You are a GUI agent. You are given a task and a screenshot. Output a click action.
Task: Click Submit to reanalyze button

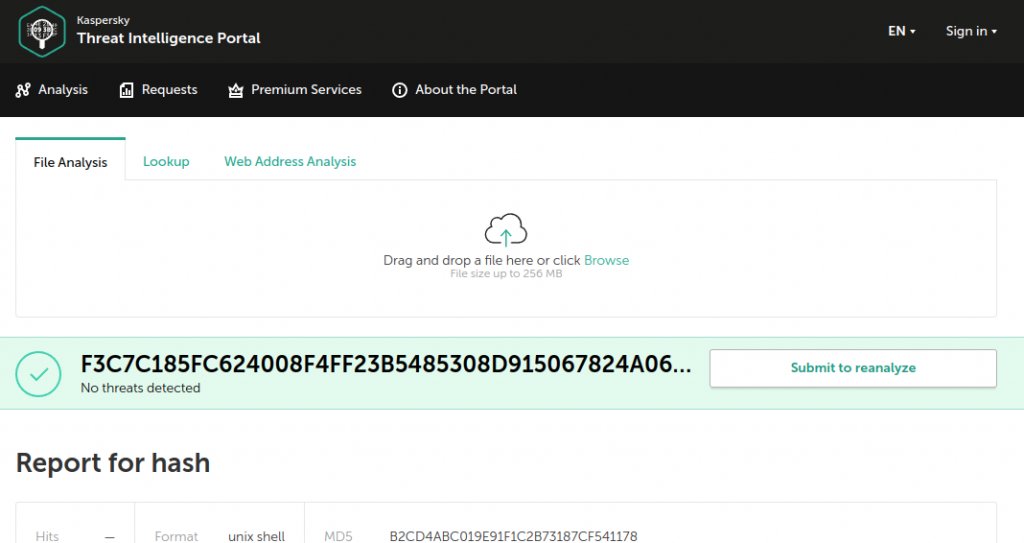coord(853,368)
